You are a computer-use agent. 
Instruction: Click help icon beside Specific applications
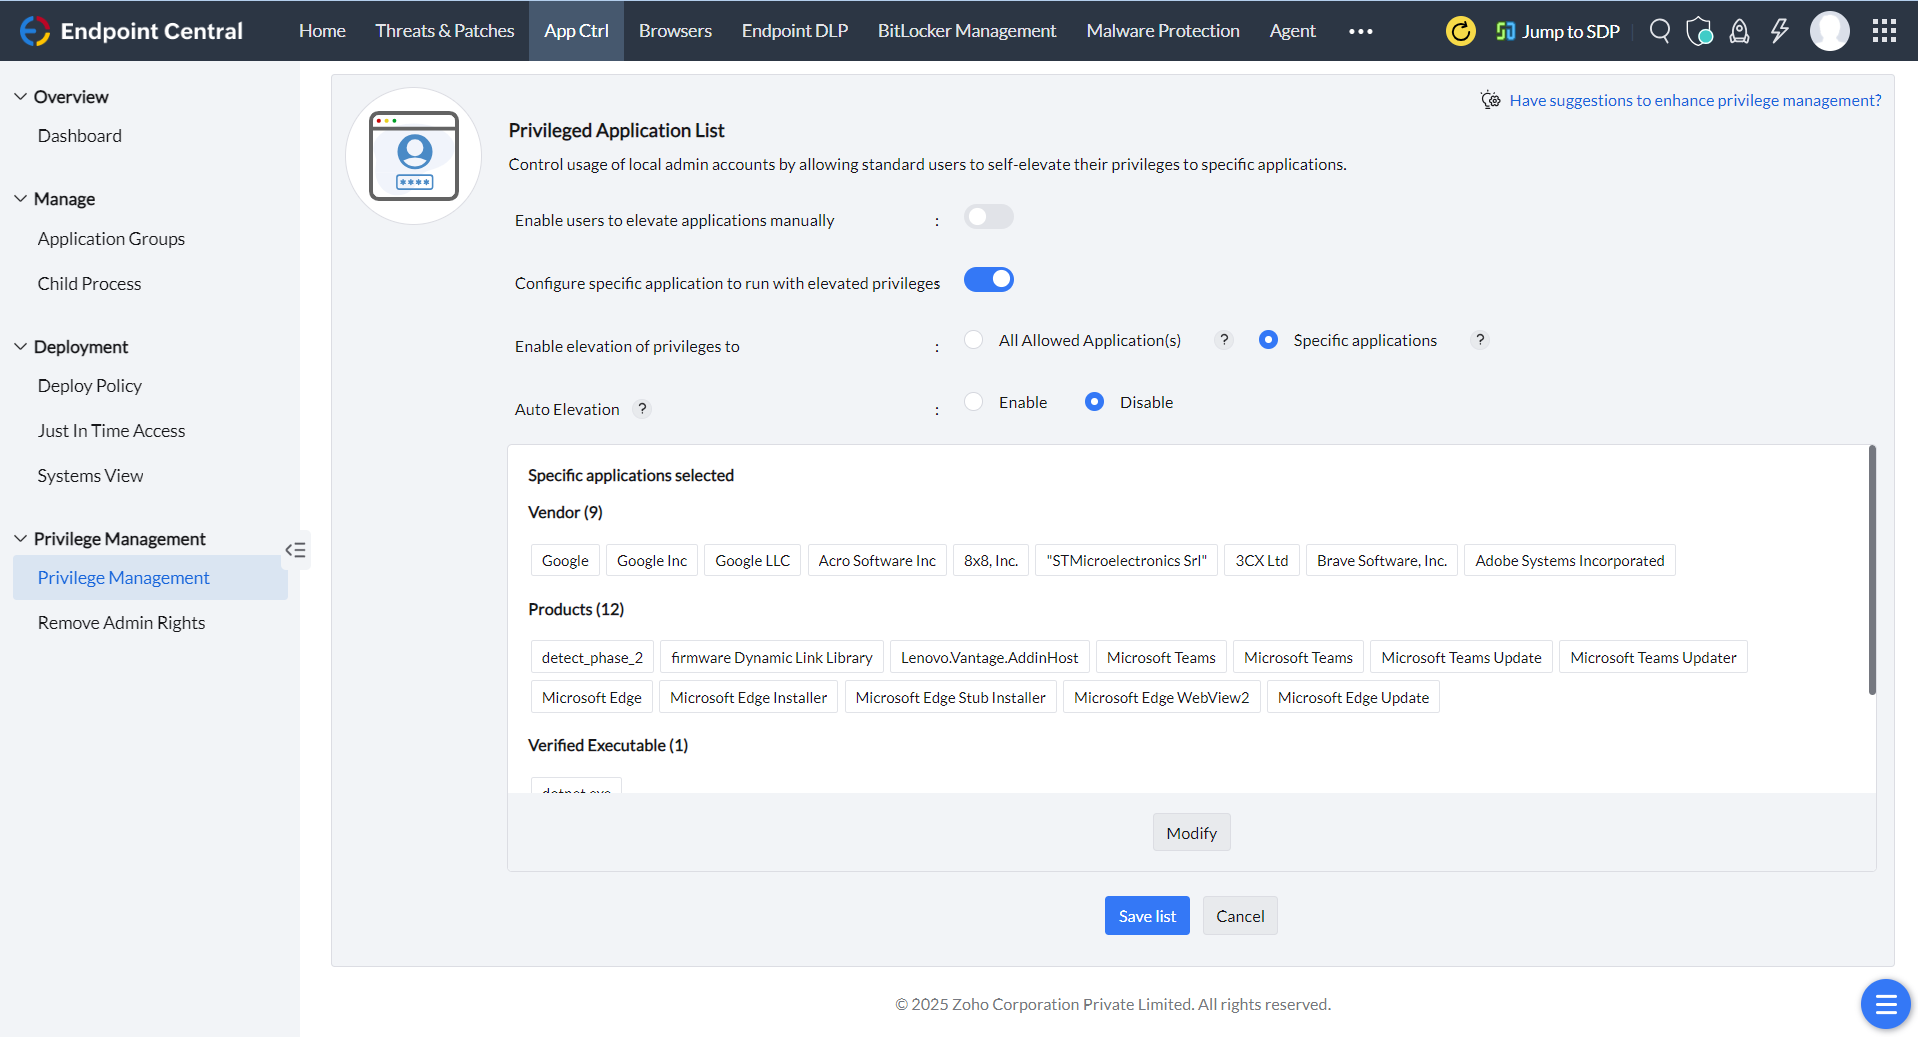tap(1480, 340)
